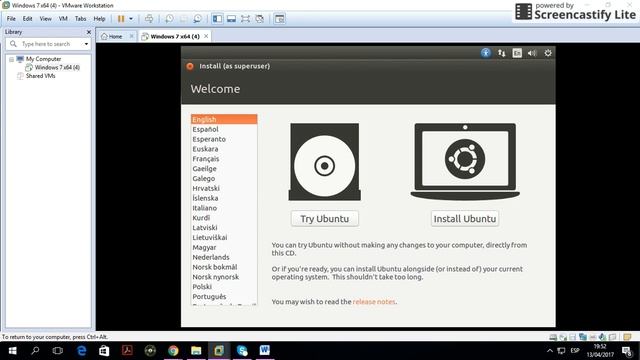The height and width of the screenshot is (360, 640).
Task: Launch Microsoft Edge from the taskbar
Action: [82, 351]
